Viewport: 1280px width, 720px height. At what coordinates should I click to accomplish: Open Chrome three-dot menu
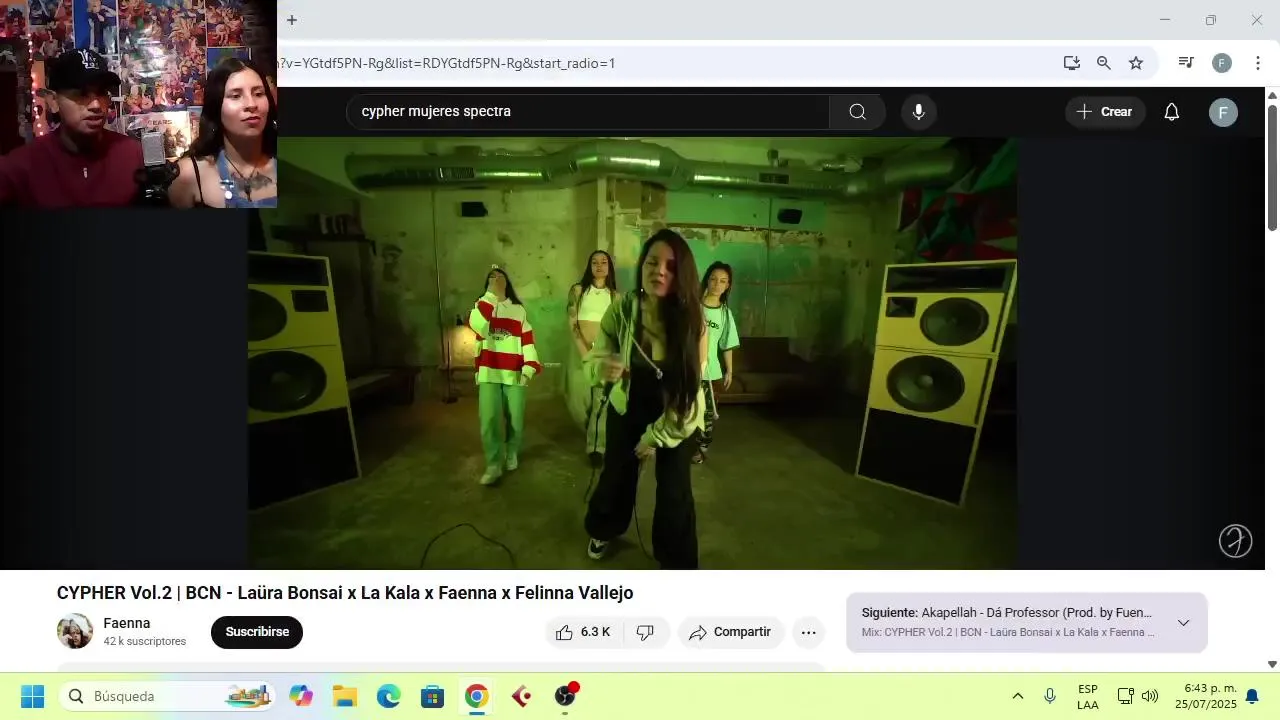click(x=1258, y=63)
